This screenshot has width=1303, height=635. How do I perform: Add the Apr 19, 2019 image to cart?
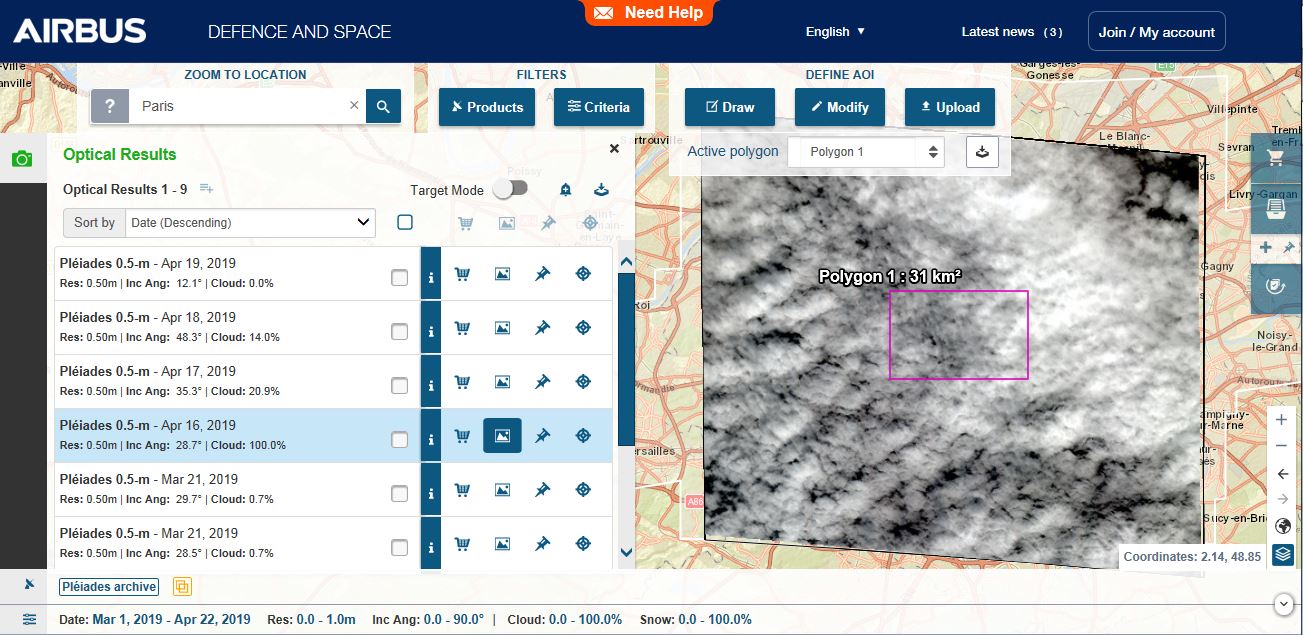462,274
